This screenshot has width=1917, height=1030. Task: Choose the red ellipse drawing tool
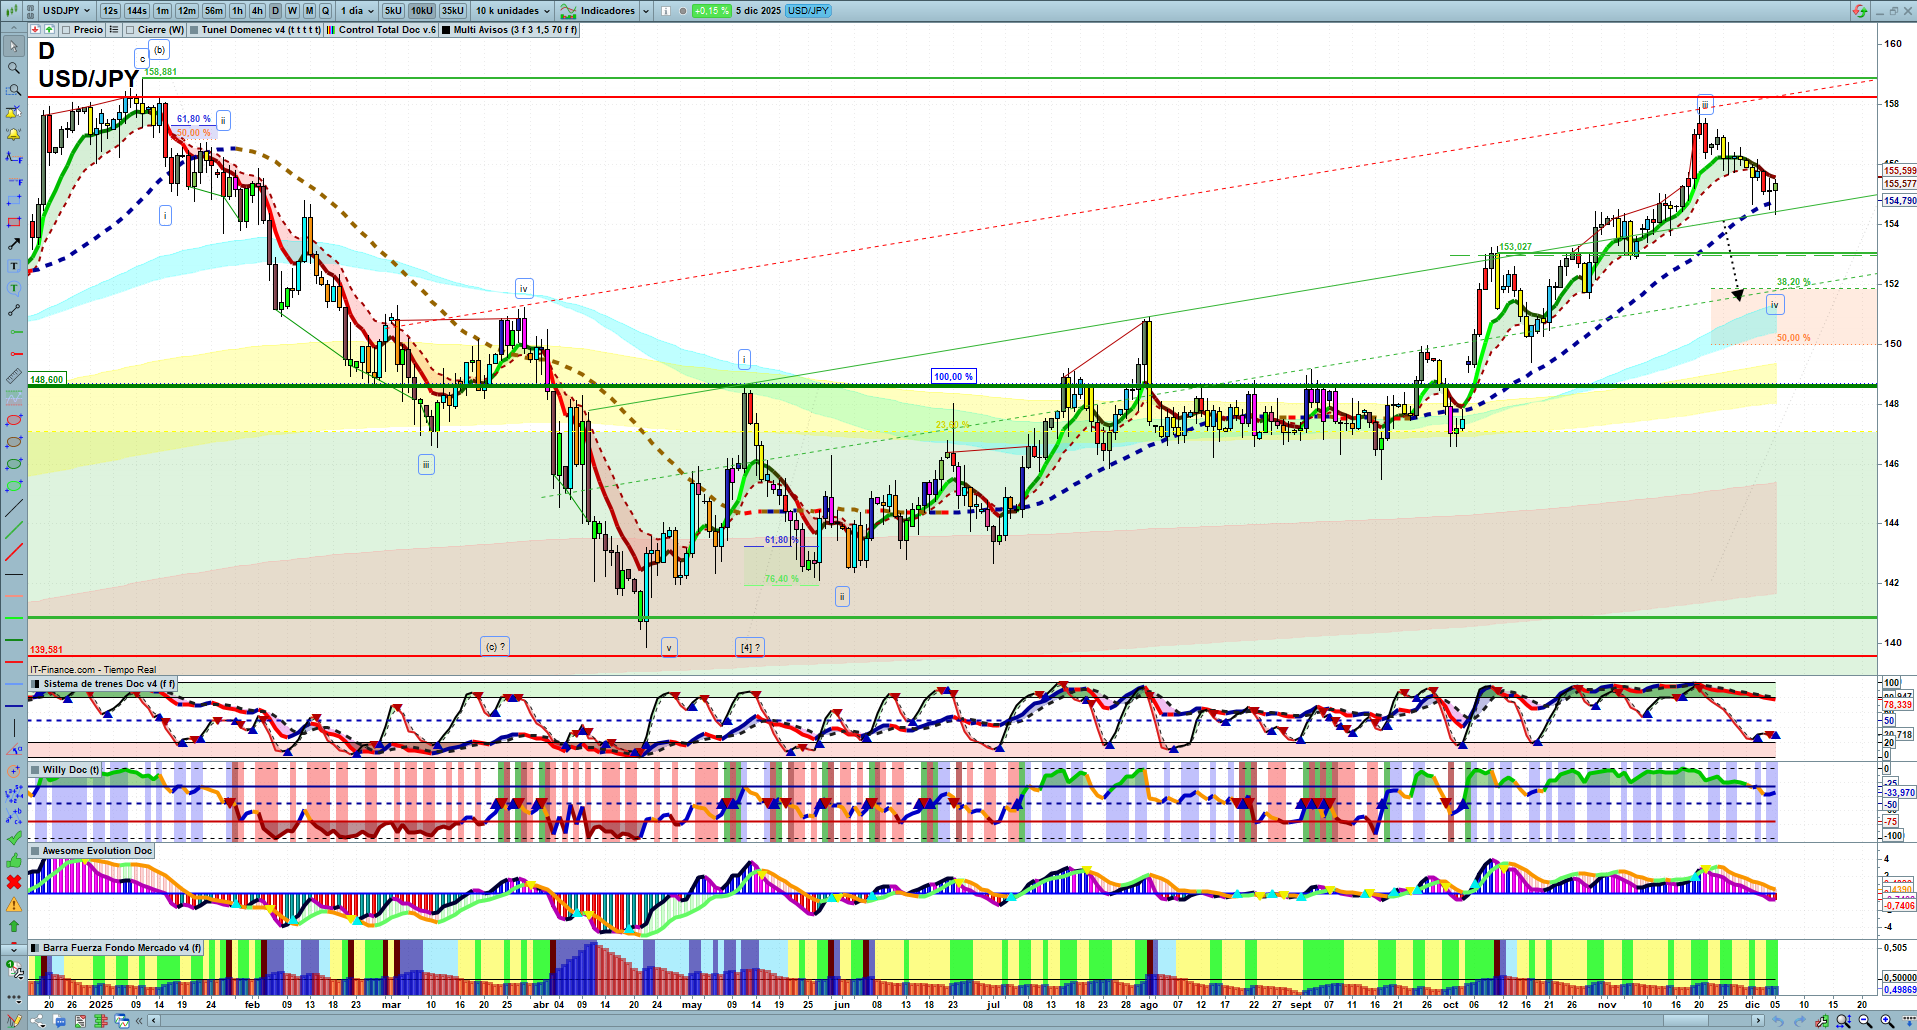coord(14,420)
